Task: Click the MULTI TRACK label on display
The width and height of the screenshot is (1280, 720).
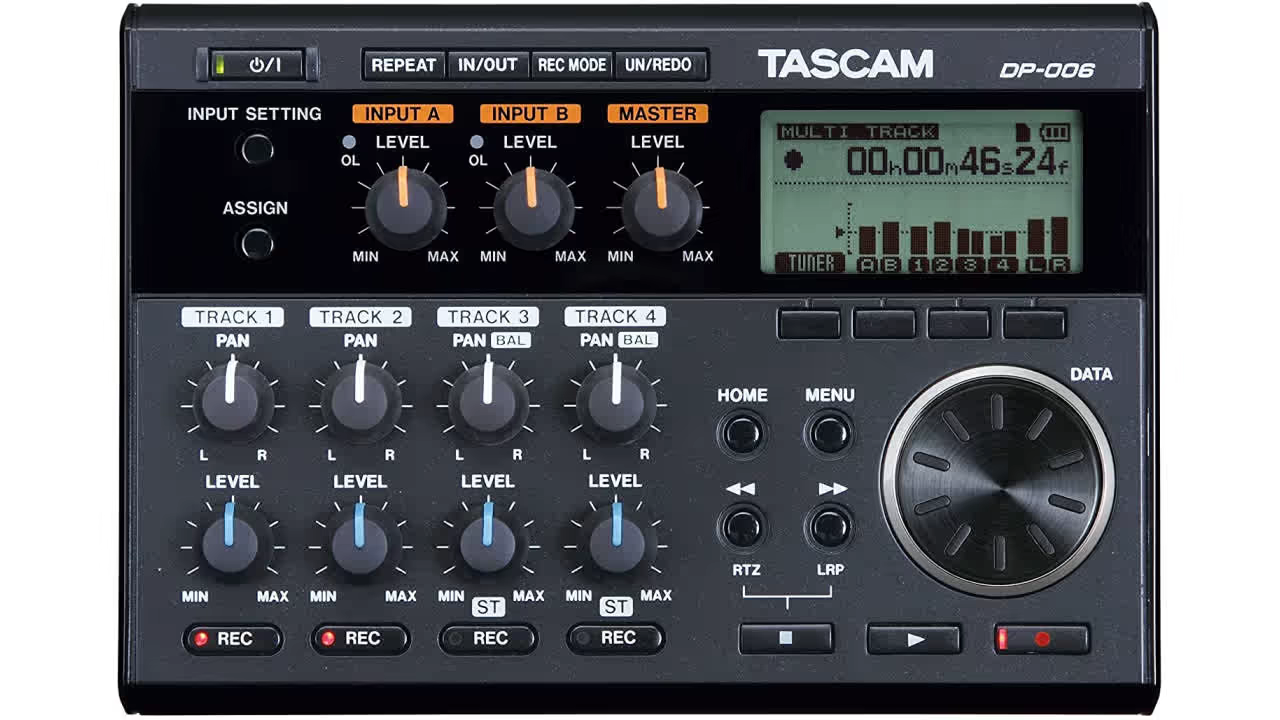Action: 858,132
